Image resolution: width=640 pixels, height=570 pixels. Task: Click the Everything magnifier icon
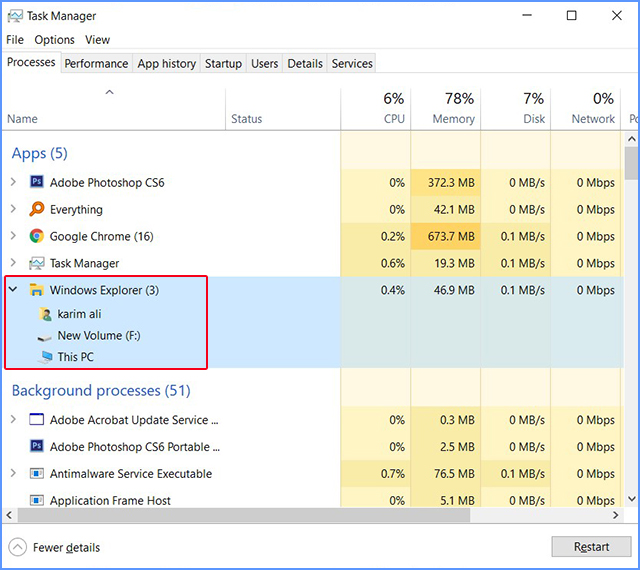click(37, 209)
